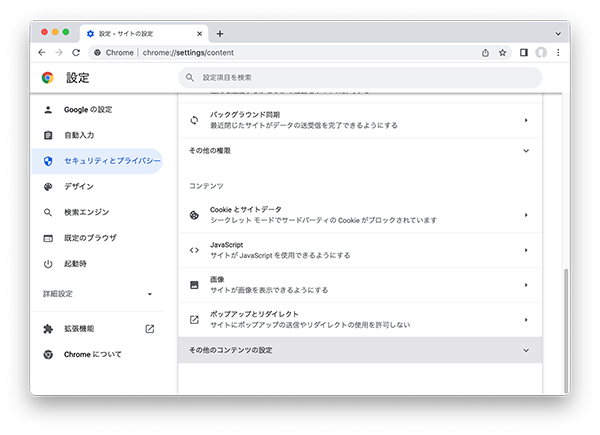Image resolution: width=600 pixels, height=435 pixels.
Task: Open 検索エンジン settings in the sidebar
Action: pos(87,212)
